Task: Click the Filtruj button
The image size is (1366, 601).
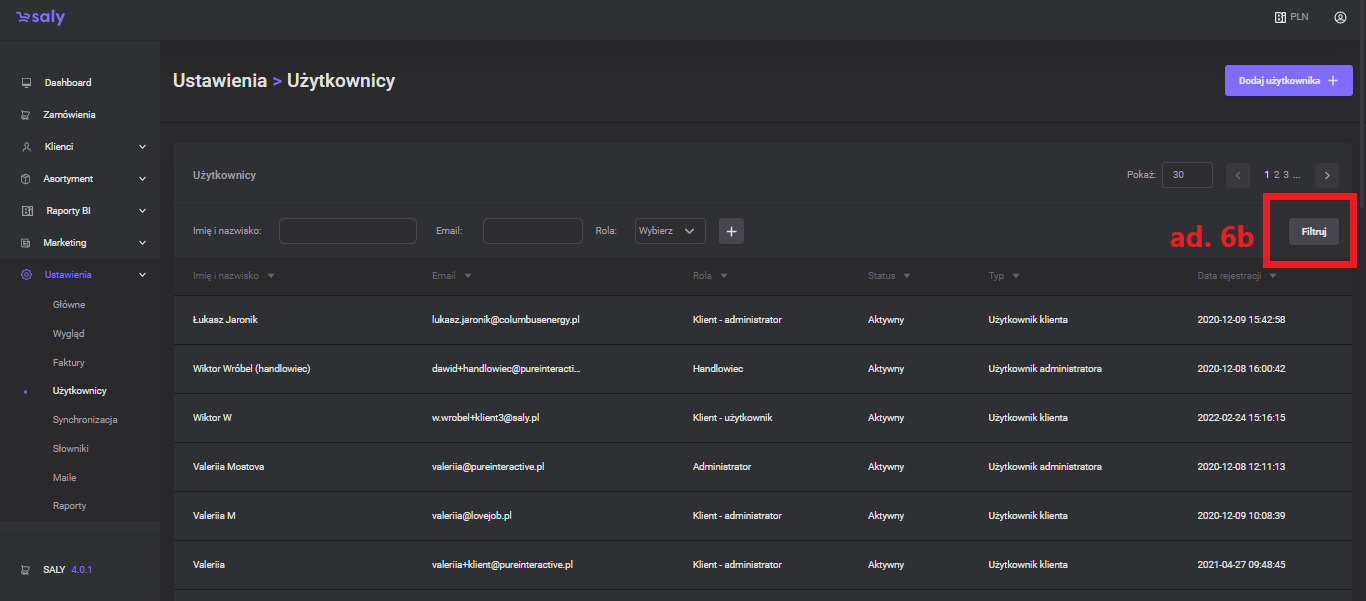Action: coord(1313,231)
